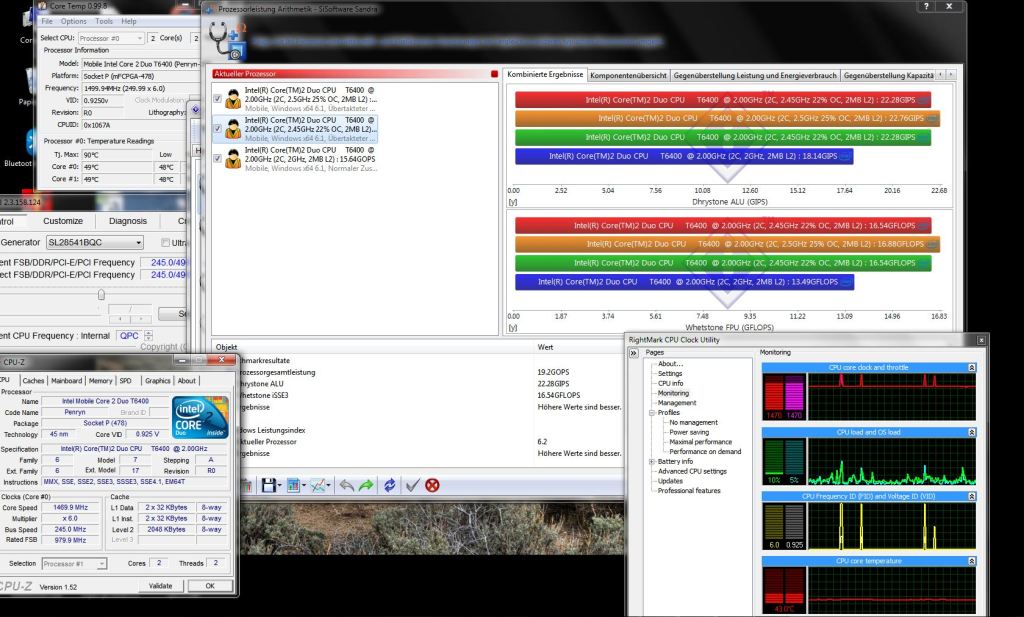This screenshot has width=1024, height=617.
Task: Open the Help menu in Core Temp
Action: pyautogui.click(x=129, y=21)
